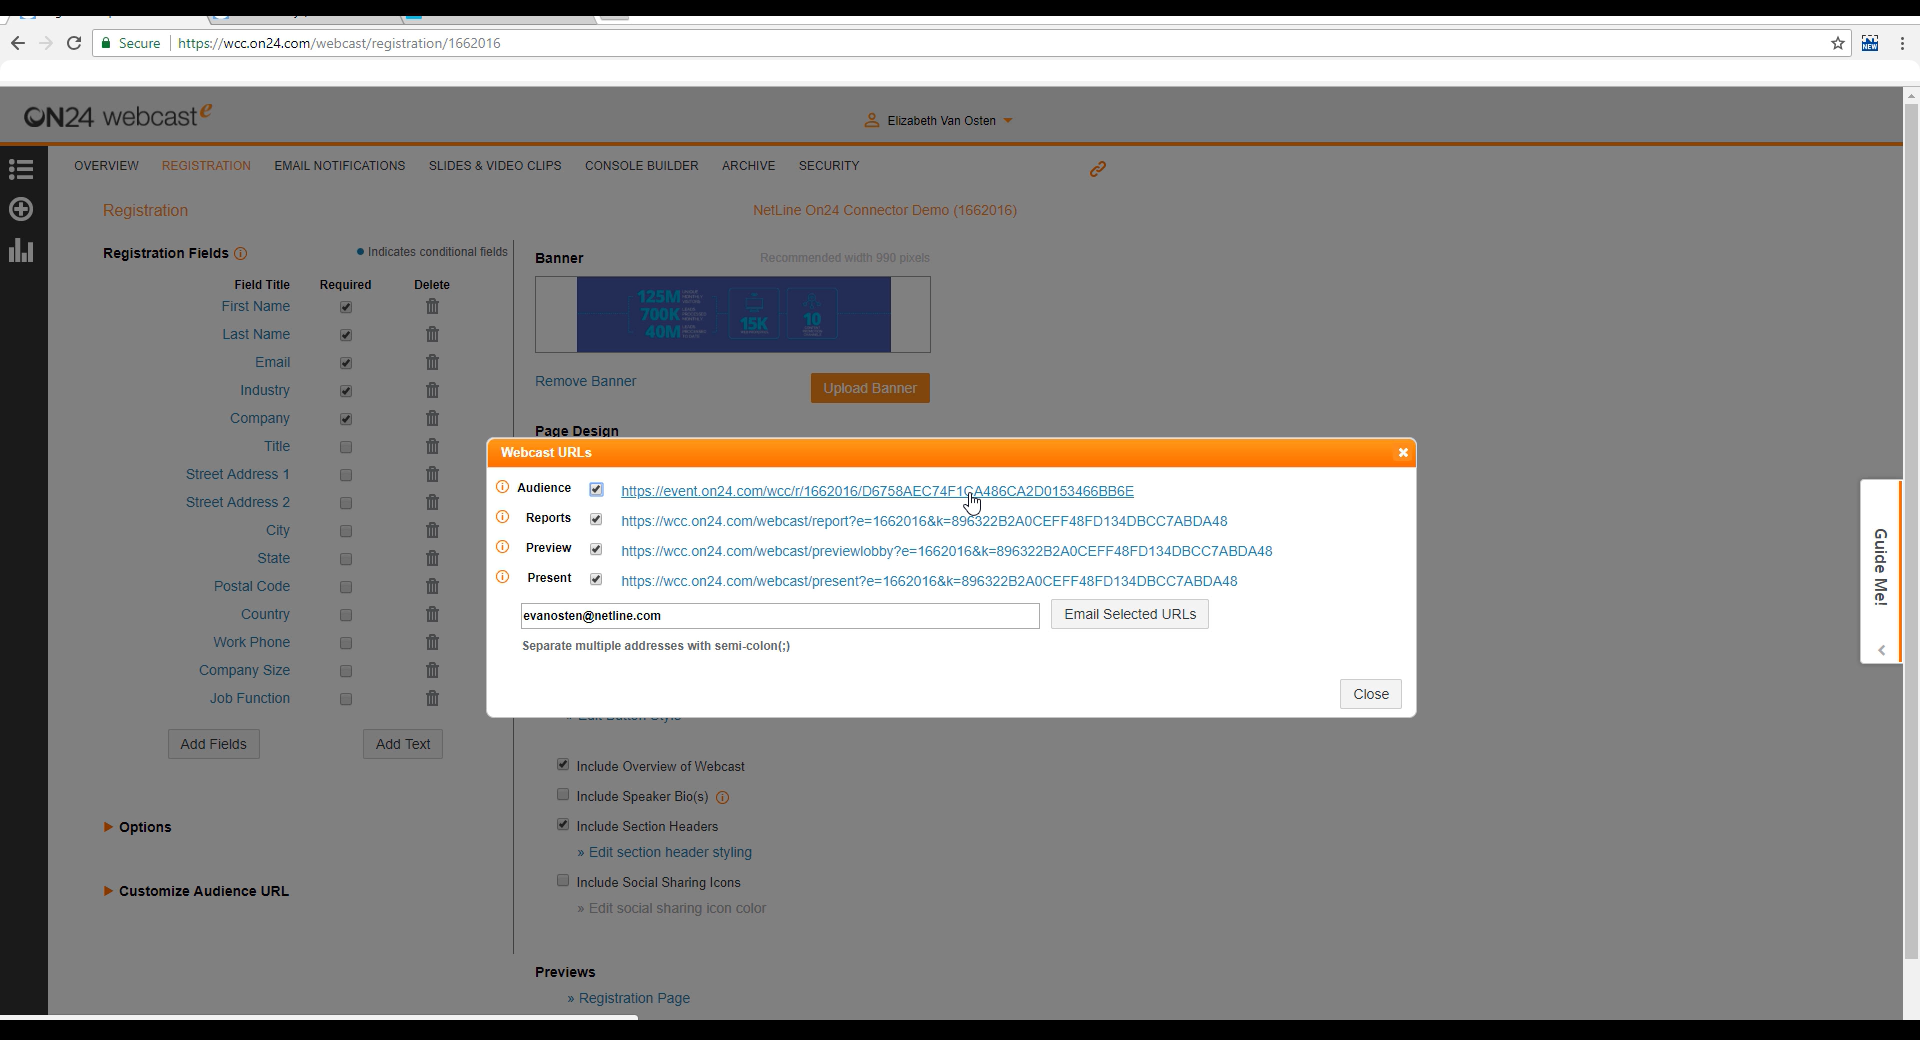Image resolution: width=1920 pixels, height=1040 pixels.
Task: Click the Close button in dialog
Action: (x=1371, y=694)
